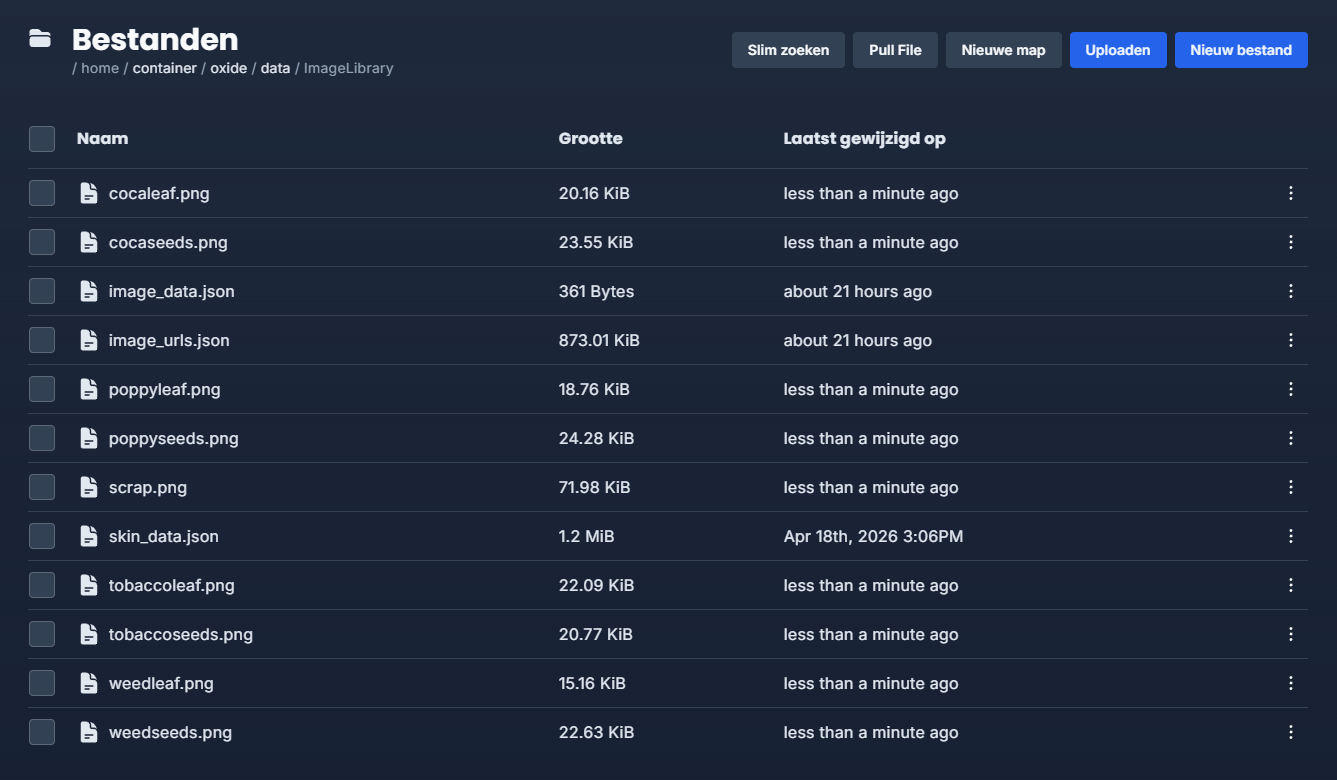Image resolution: width=1337 pixels, height=780 pixels.
Task: Click the folder icon beside Bestanden title
Action: point(40,39)
